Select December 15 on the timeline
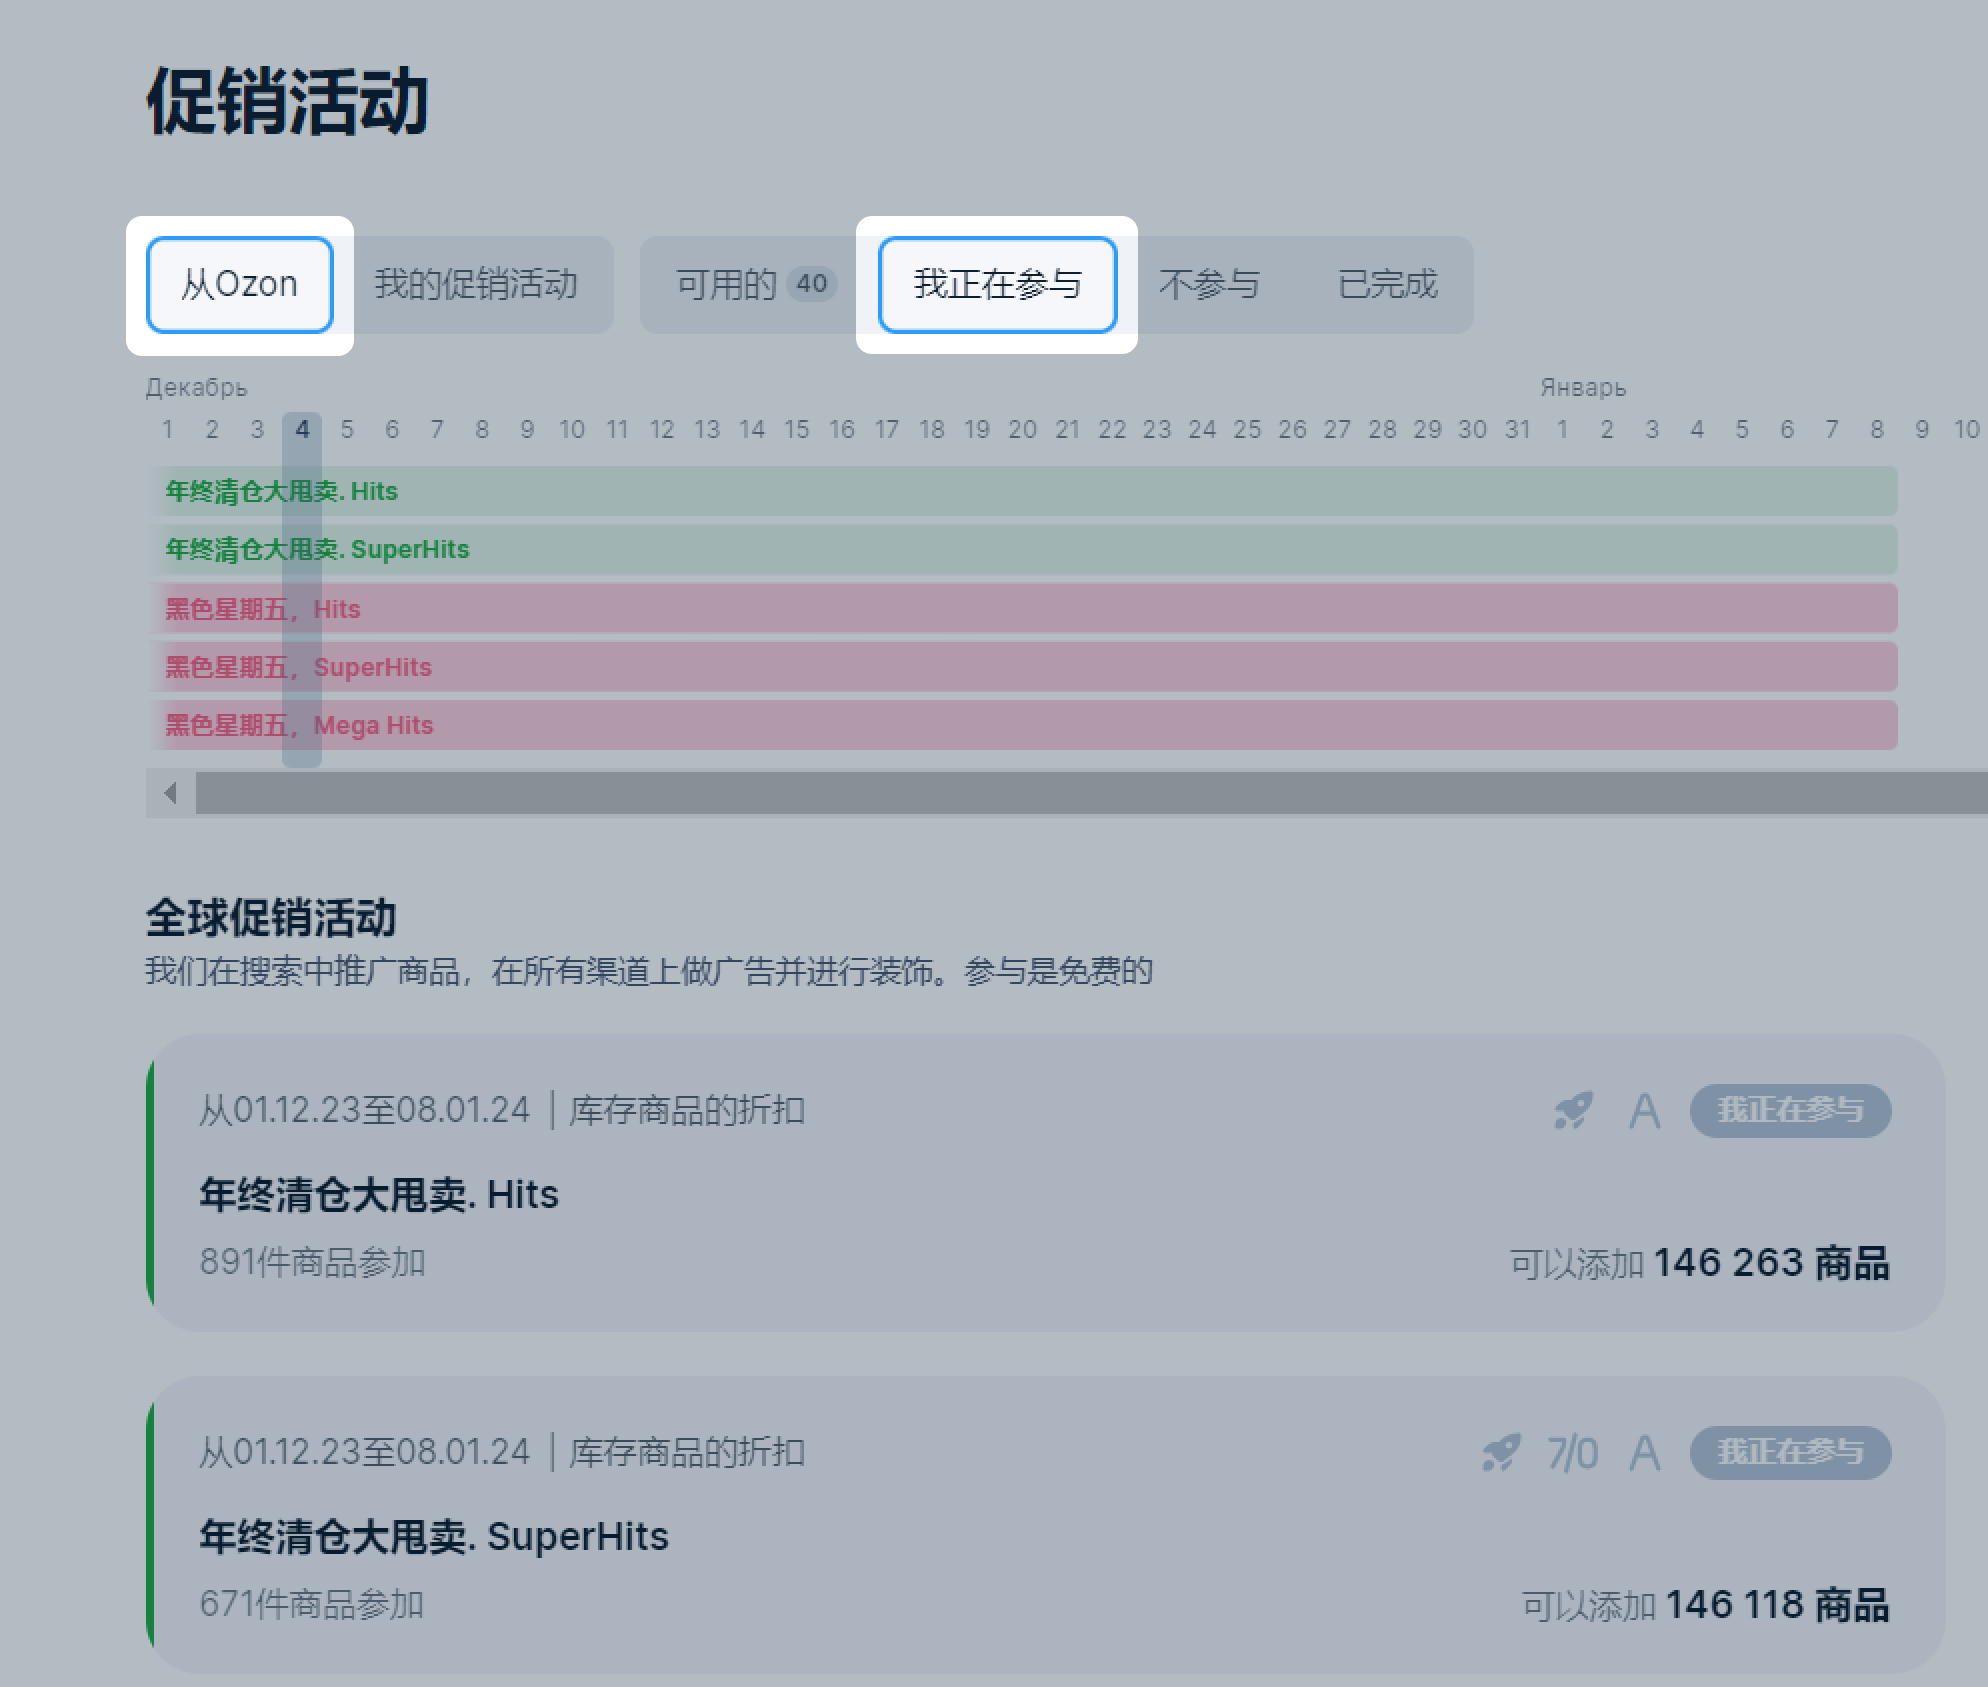Image resolution: width=1988 pixels, height=1687 pixels. [796, 430]
